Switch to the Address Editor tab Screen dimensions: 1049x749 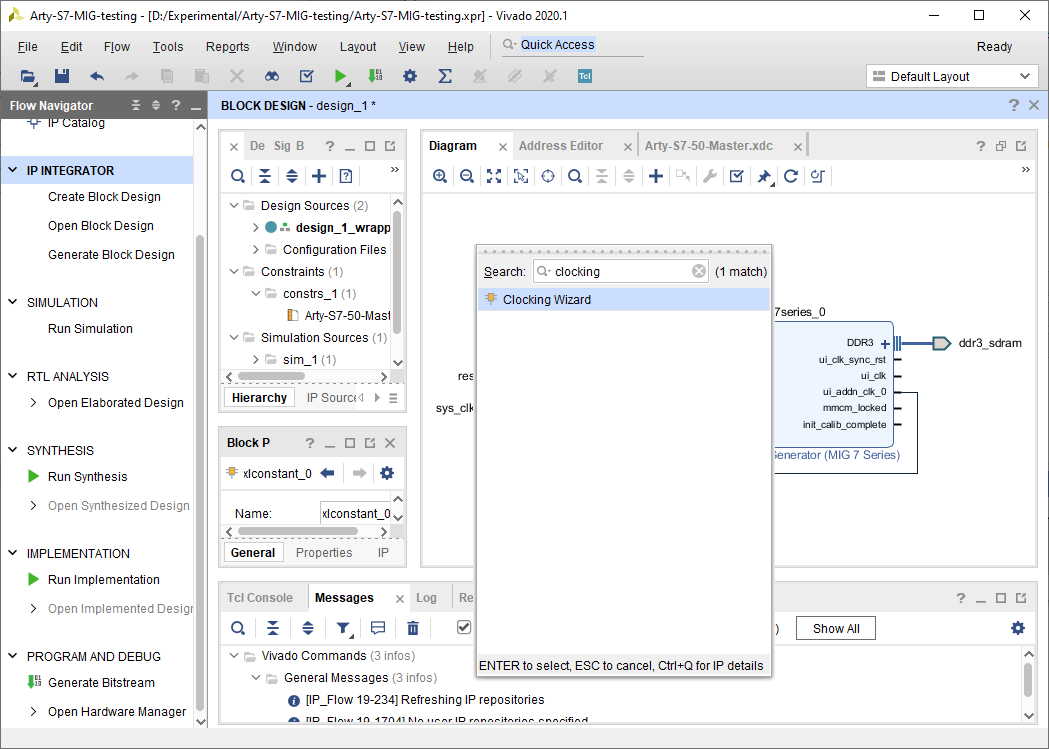561,146
